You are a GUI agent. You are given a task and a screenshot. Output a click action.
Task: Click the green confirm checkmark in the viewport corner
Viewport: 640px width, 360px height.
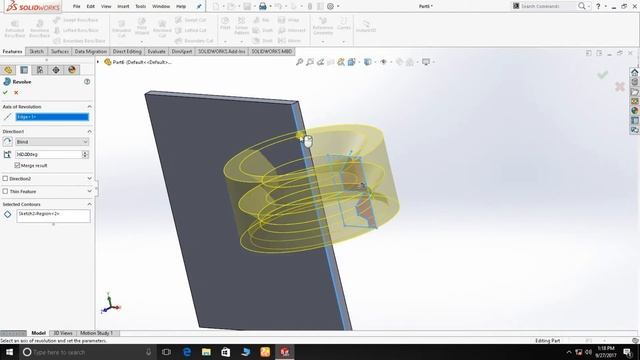coord(602,75)
